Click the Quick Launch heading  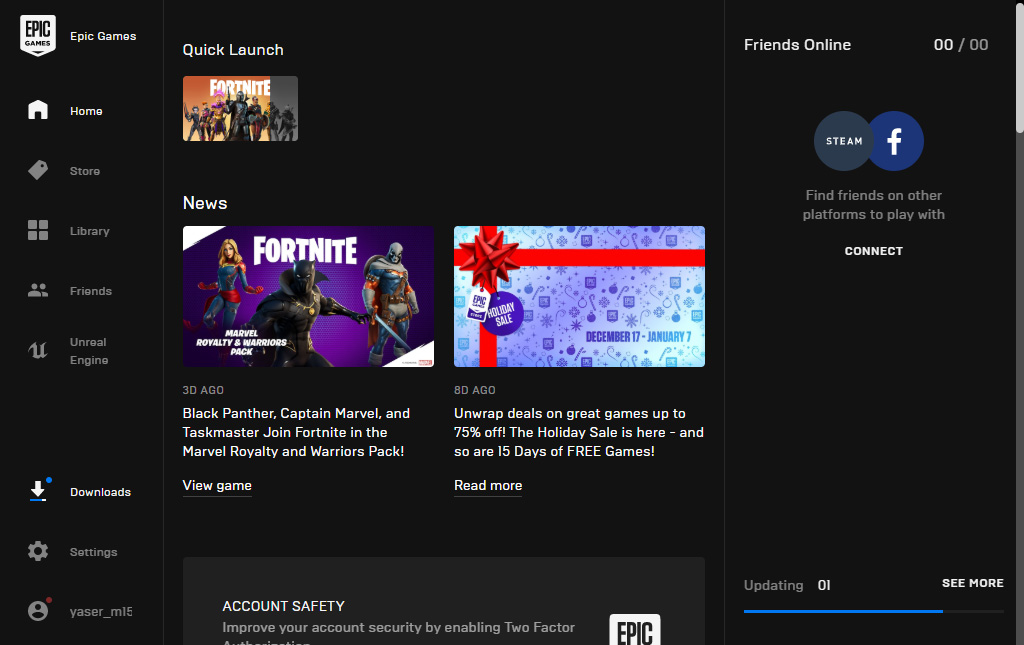pos(233,50)
